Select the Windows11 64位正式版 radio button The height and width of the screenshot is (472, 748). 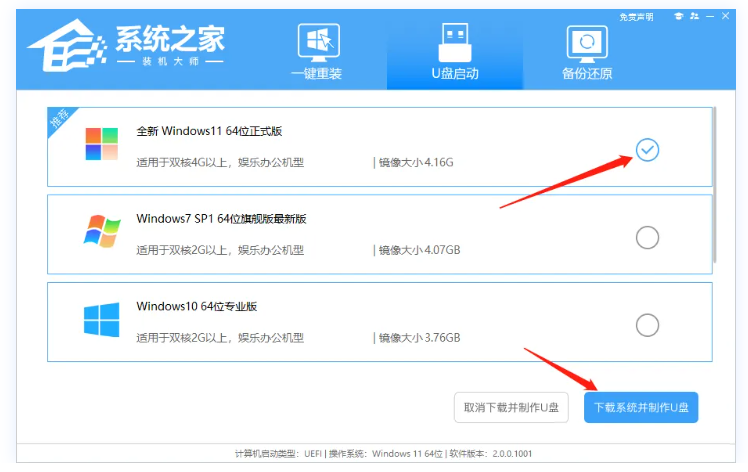(x=647, y=150)
